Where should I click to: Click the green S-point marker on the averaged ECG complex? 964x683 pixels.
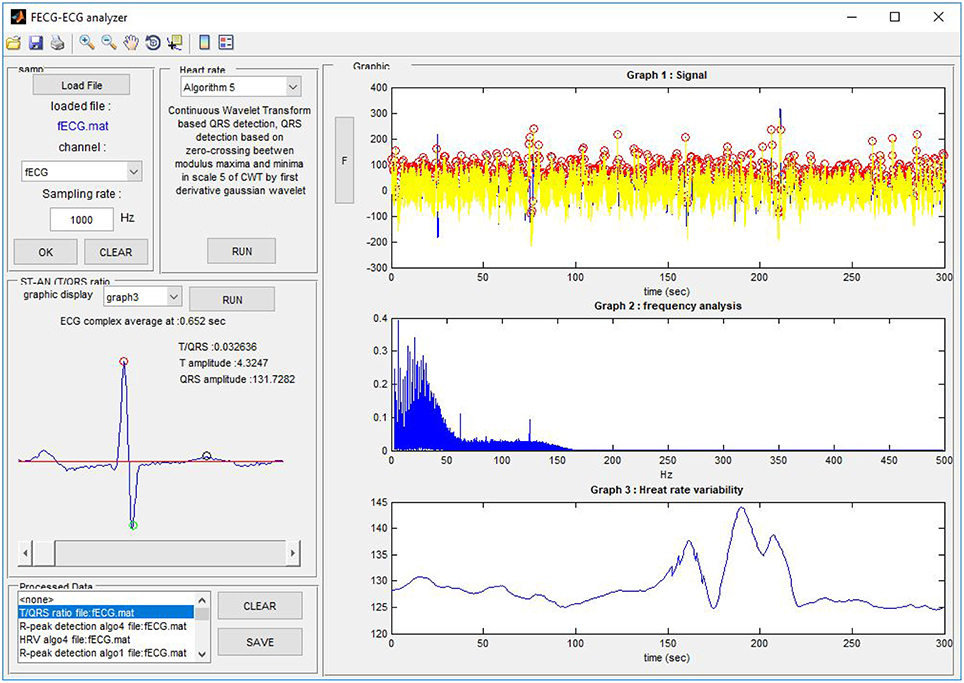coord(133,525)
